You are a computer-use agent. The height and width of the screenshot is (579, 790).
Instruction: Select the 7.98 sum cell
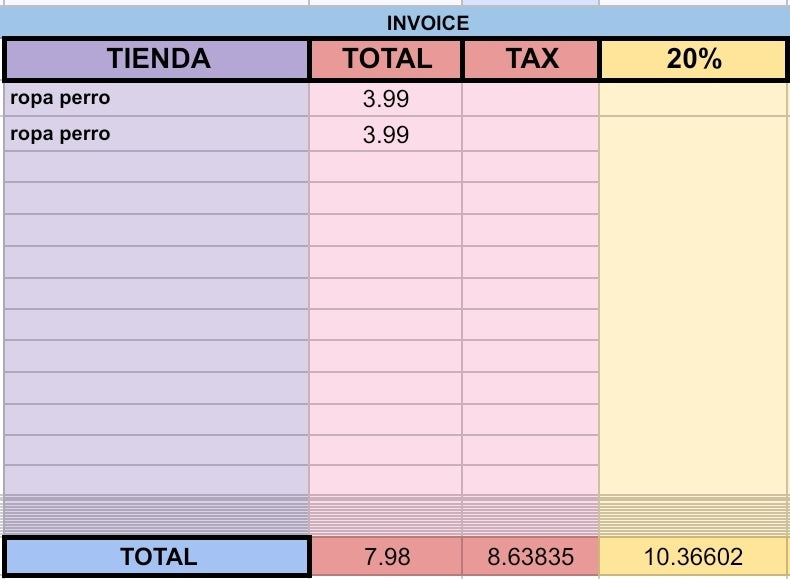386,557
